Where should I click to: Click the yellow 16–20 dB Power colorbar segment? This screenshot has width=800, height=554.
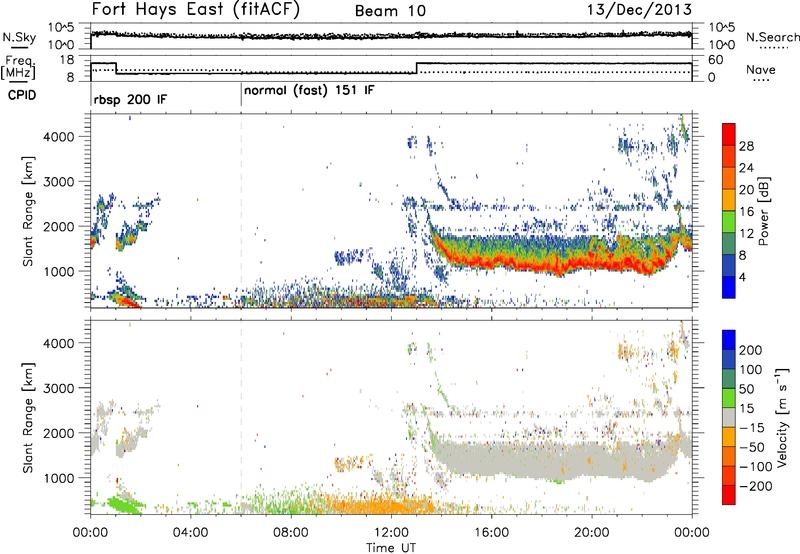tap(729, 200)
